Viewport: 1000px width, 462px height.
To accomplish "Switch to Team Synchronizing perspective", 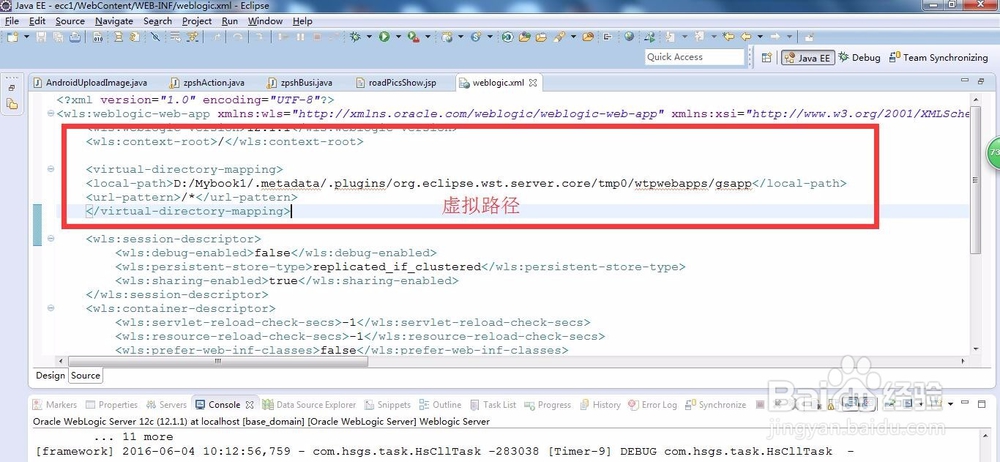I will (x=939, y=57).
